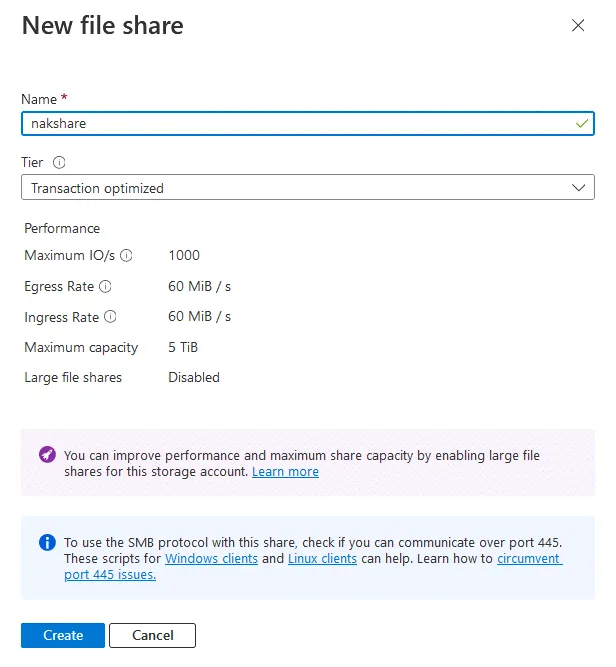Open the Windows clients script link
Viewport: 616px width, 667px height.
tap(211, 559)
